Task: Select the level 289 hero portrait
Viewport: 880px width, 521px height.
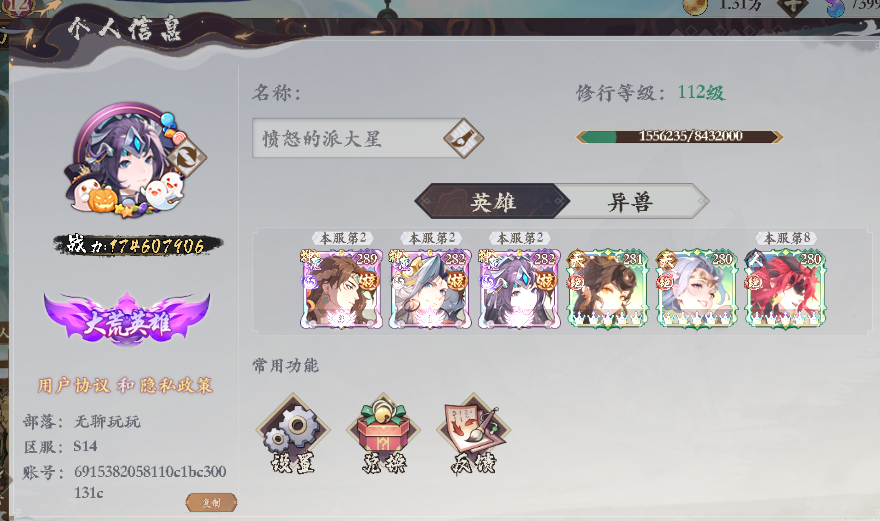Action: 341,289
